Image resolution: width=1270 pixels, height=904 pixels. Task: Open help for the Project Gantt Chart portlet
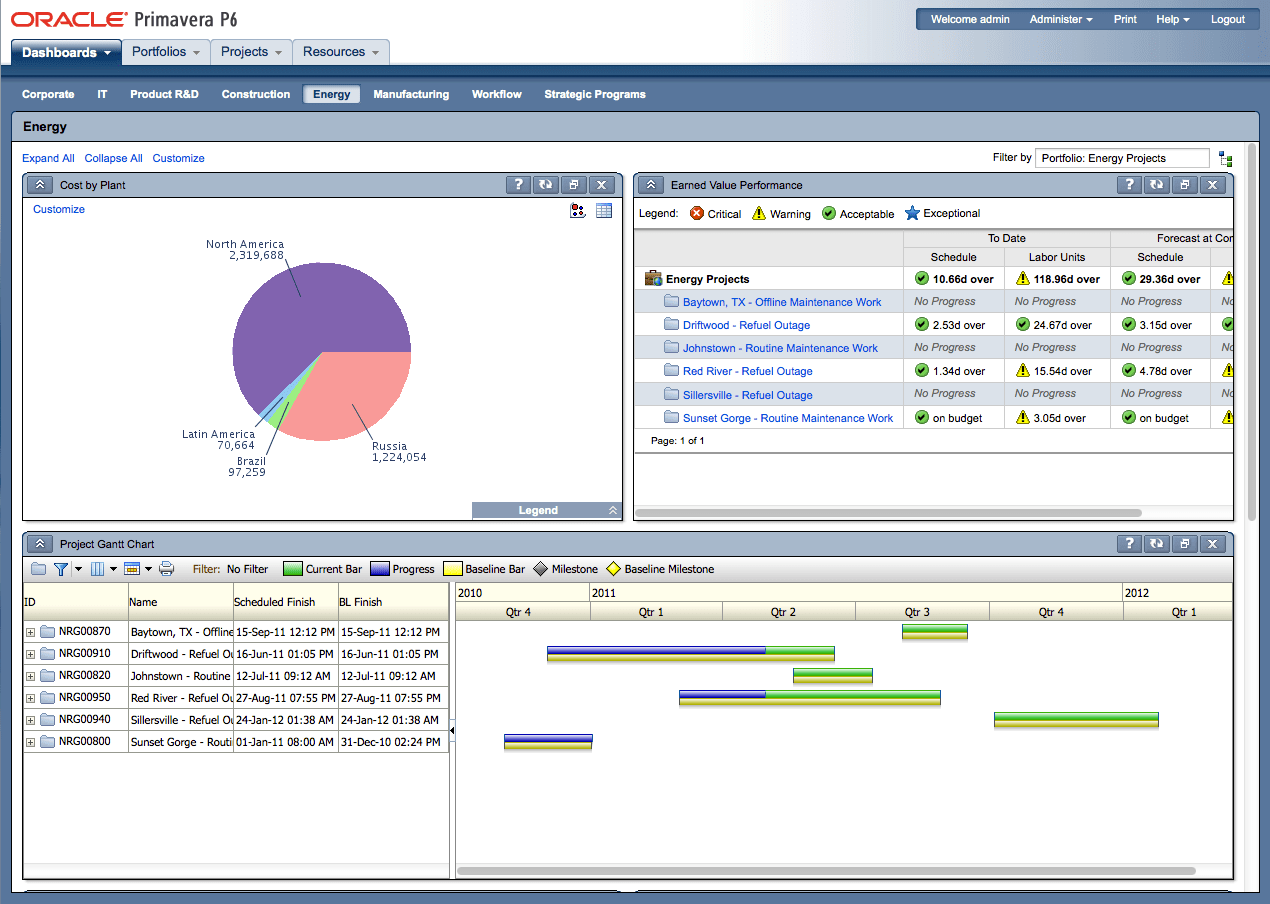pos(1129,543)
